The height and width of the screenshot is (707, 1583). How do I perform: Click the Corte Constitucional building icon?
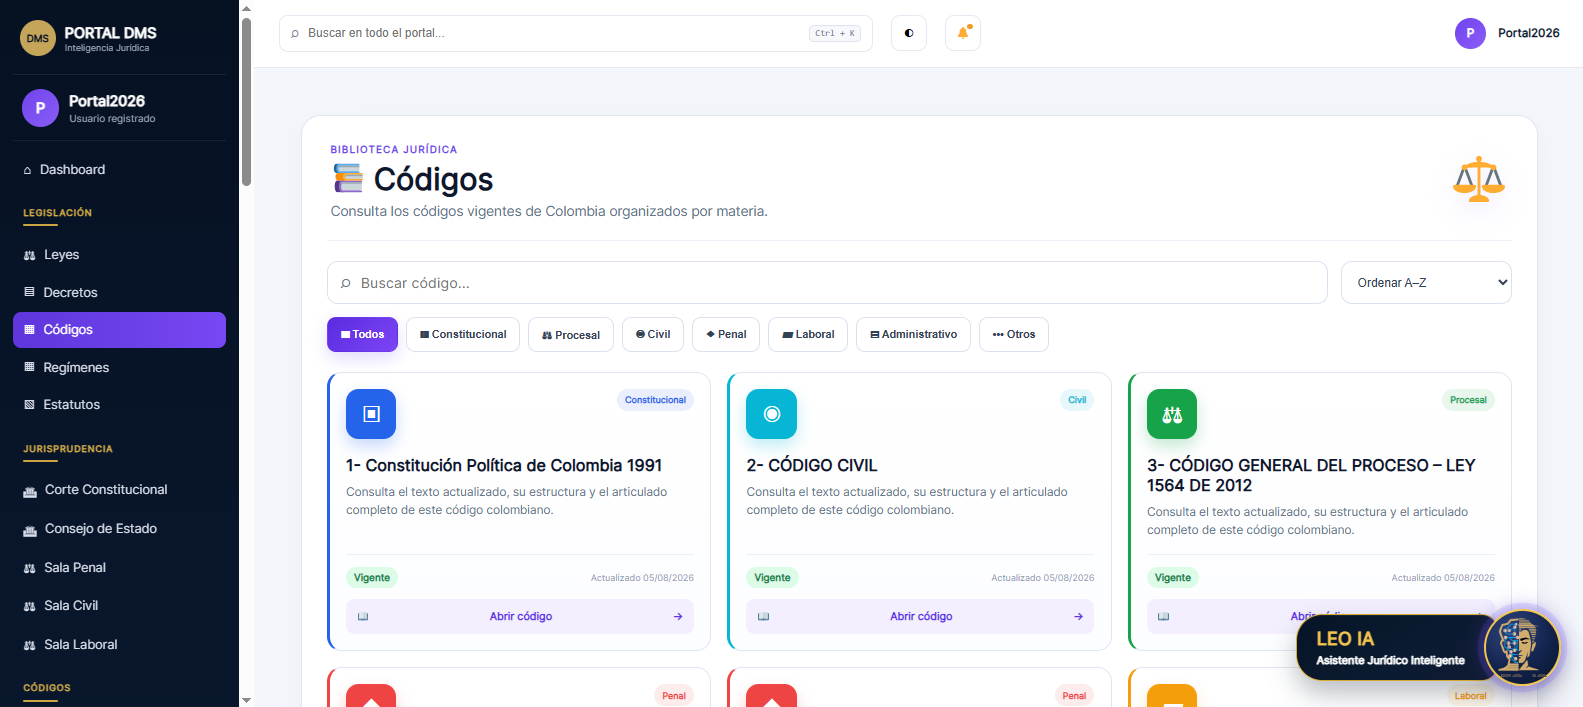(x=30, y=491)
